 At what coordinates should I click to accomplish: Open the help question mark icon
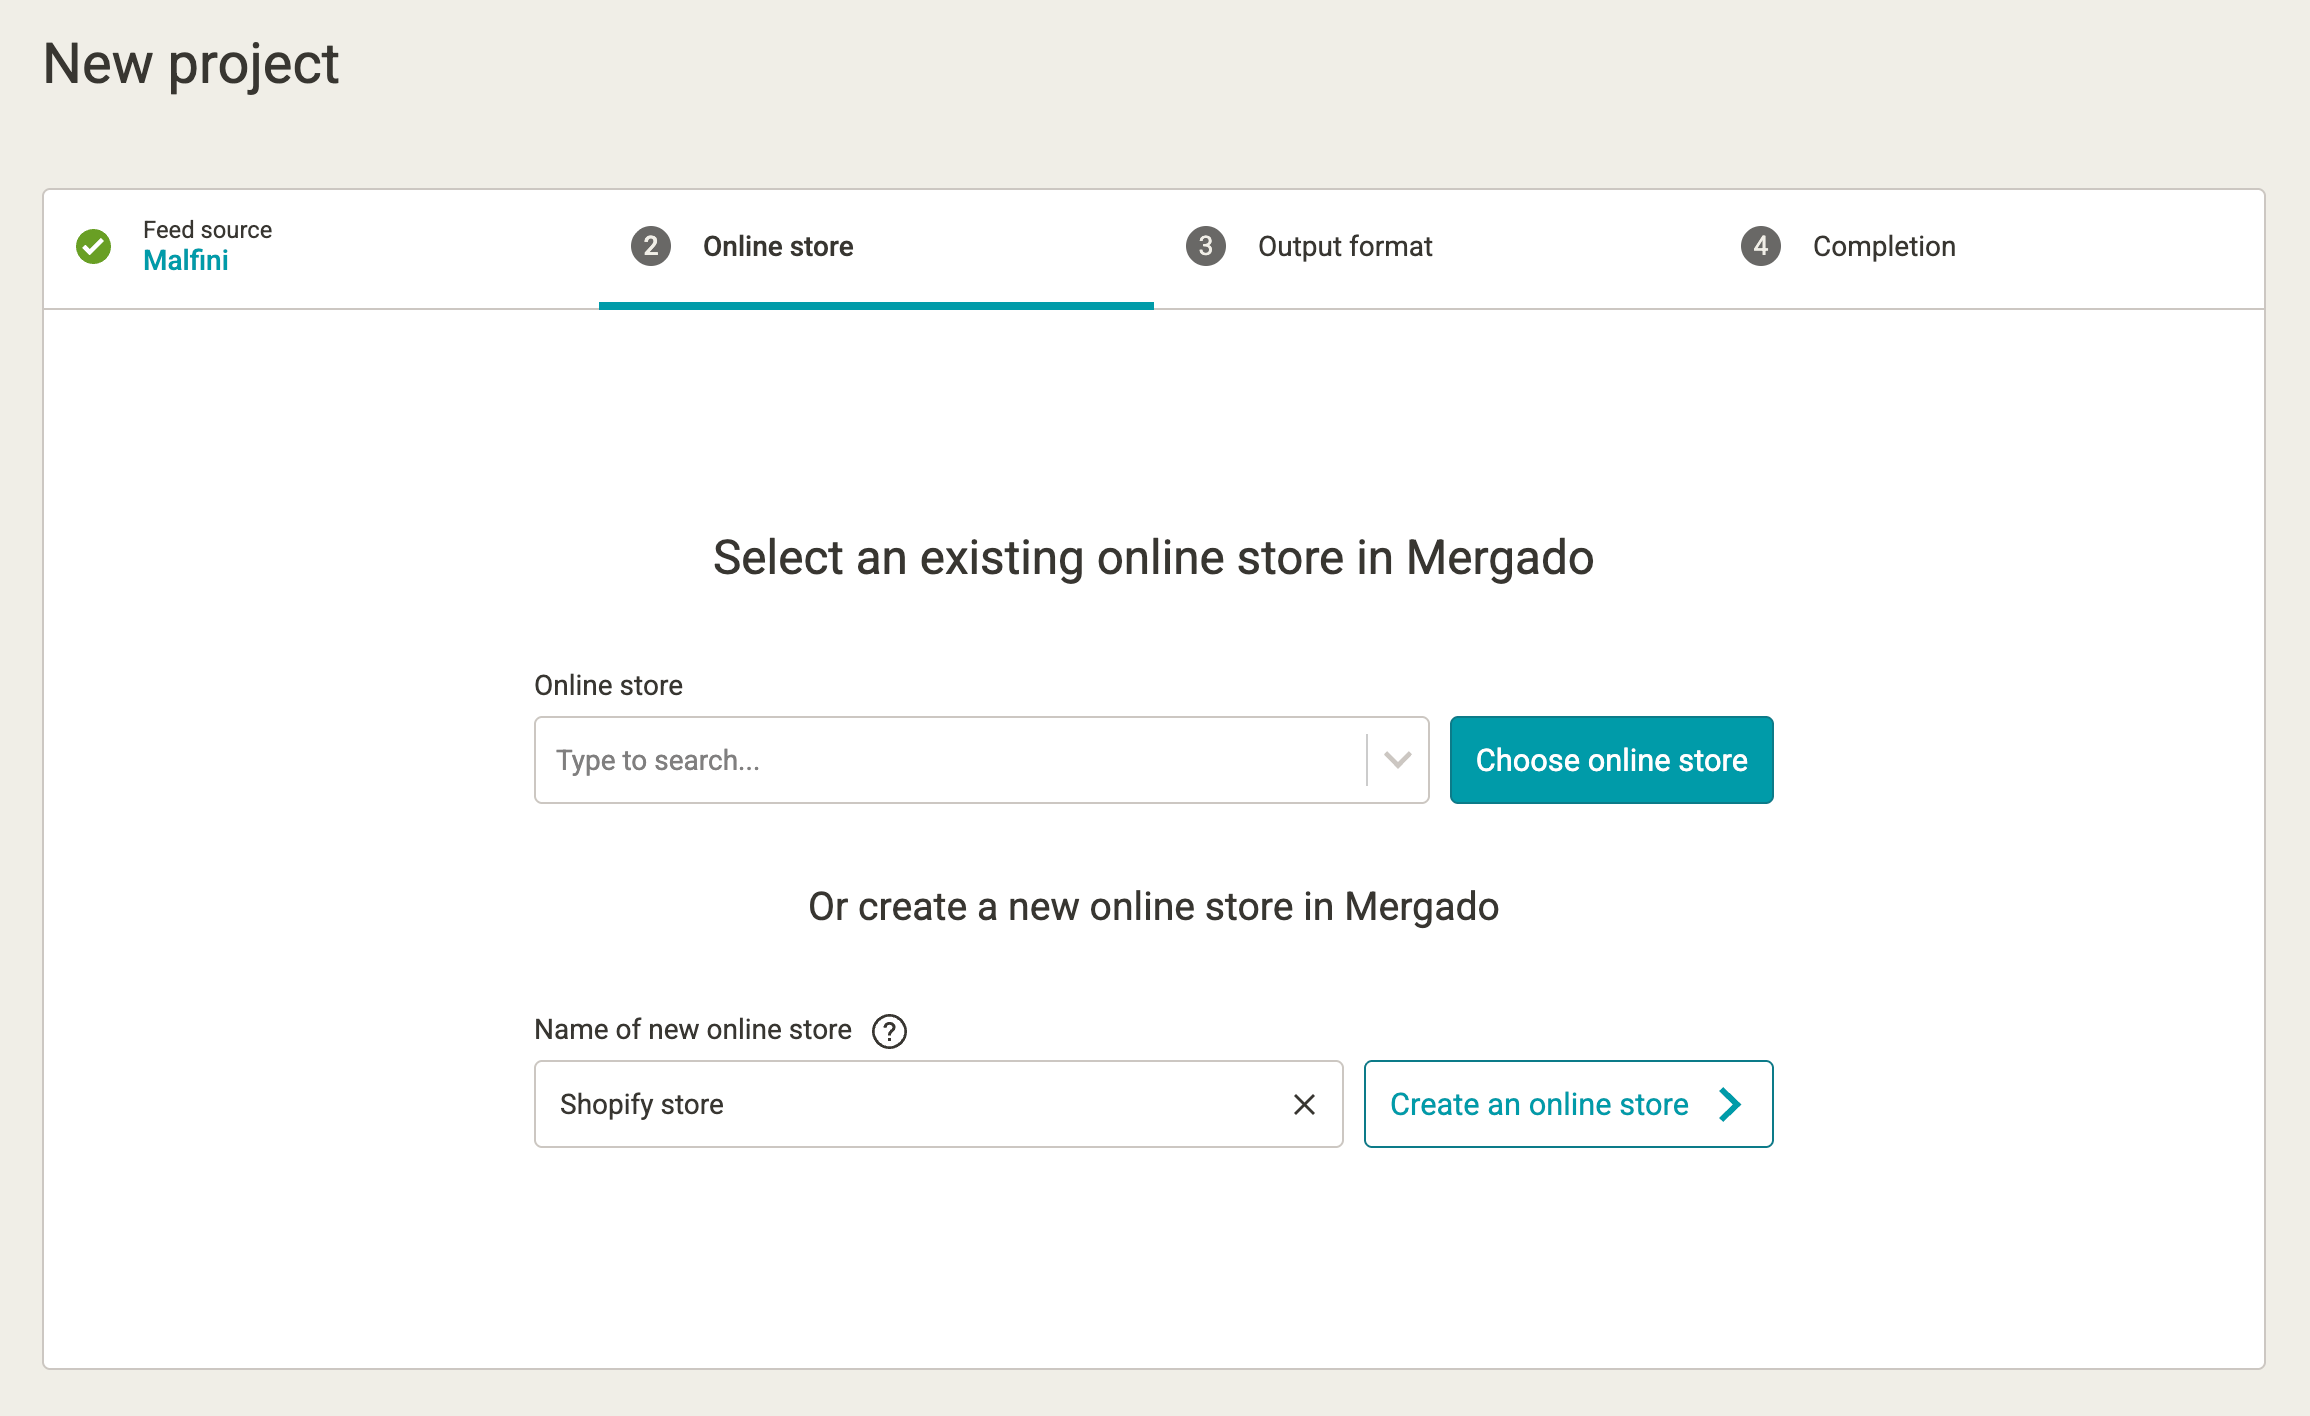point(889,1031)
